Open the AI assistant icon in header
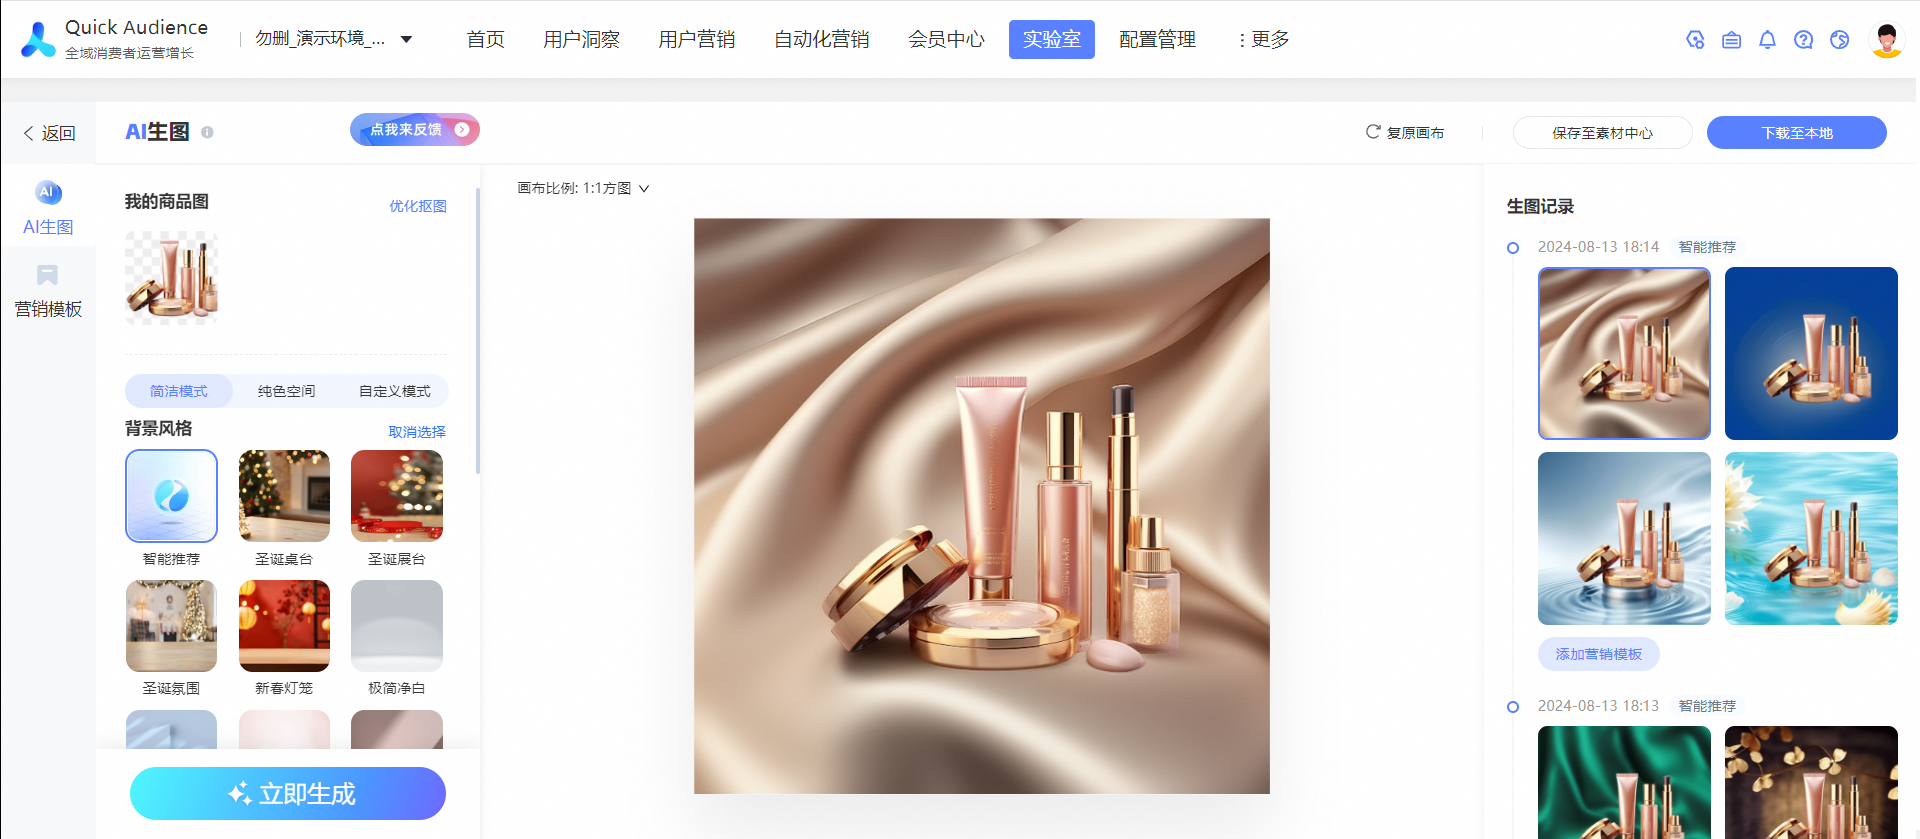Viewport: 1920px width, 839px height. pos(1695,40)
